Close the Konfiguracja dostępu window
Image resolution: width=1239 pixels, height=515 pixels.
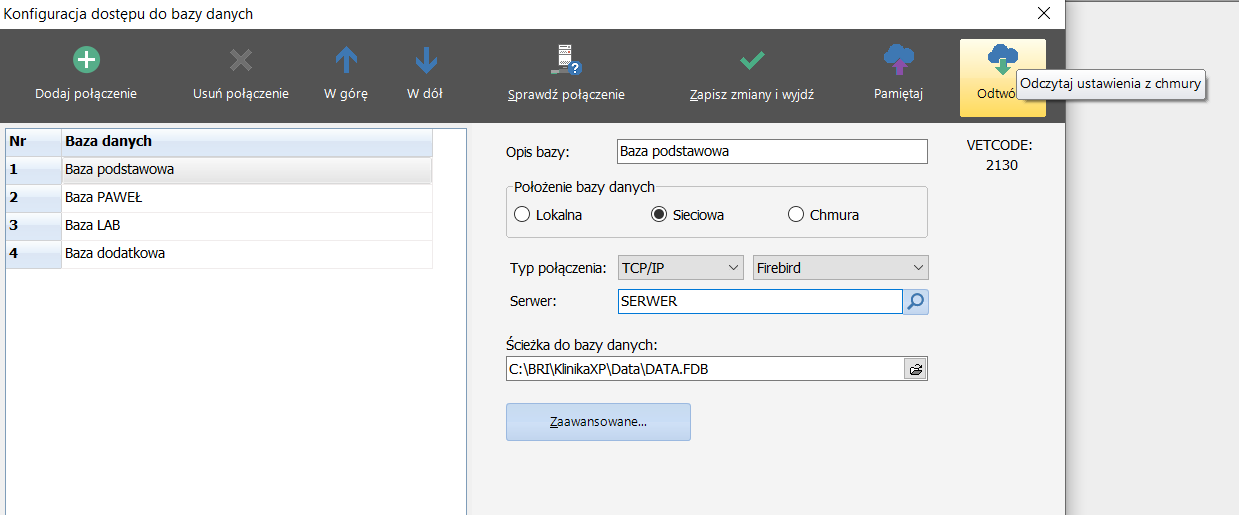click(1043, 14)
